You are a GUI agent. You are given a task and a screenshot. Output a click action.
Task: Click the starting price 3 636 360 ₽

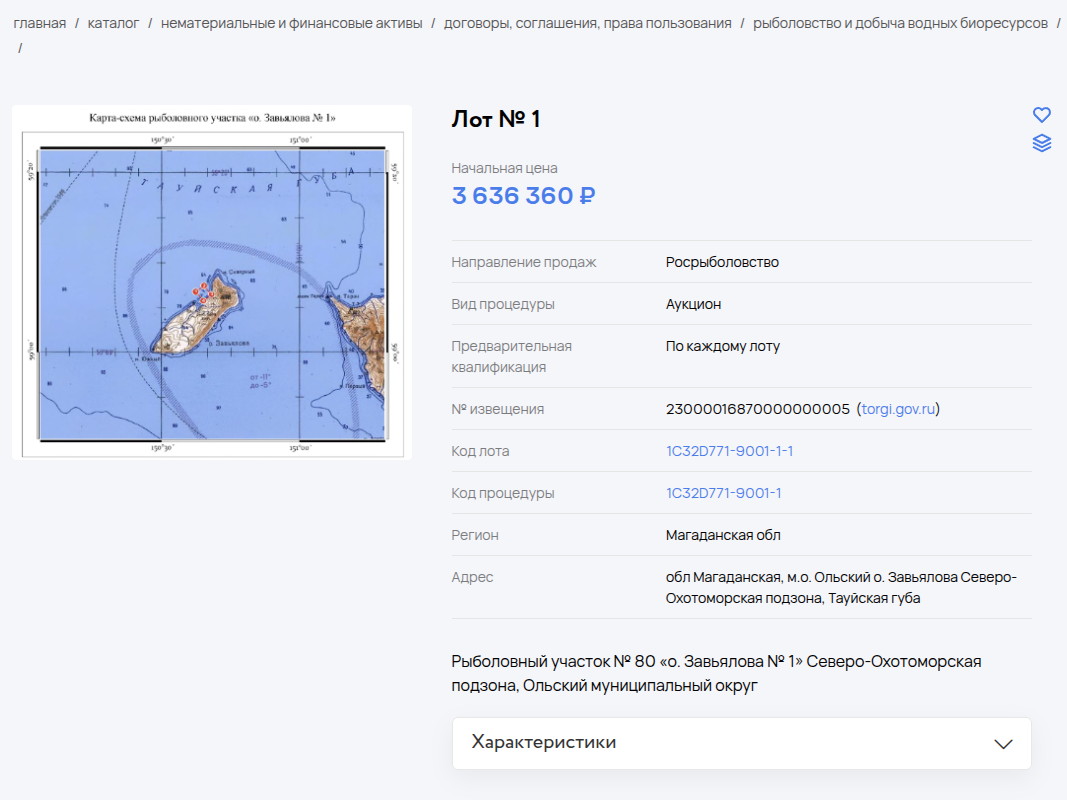click(x=523, y=195)
